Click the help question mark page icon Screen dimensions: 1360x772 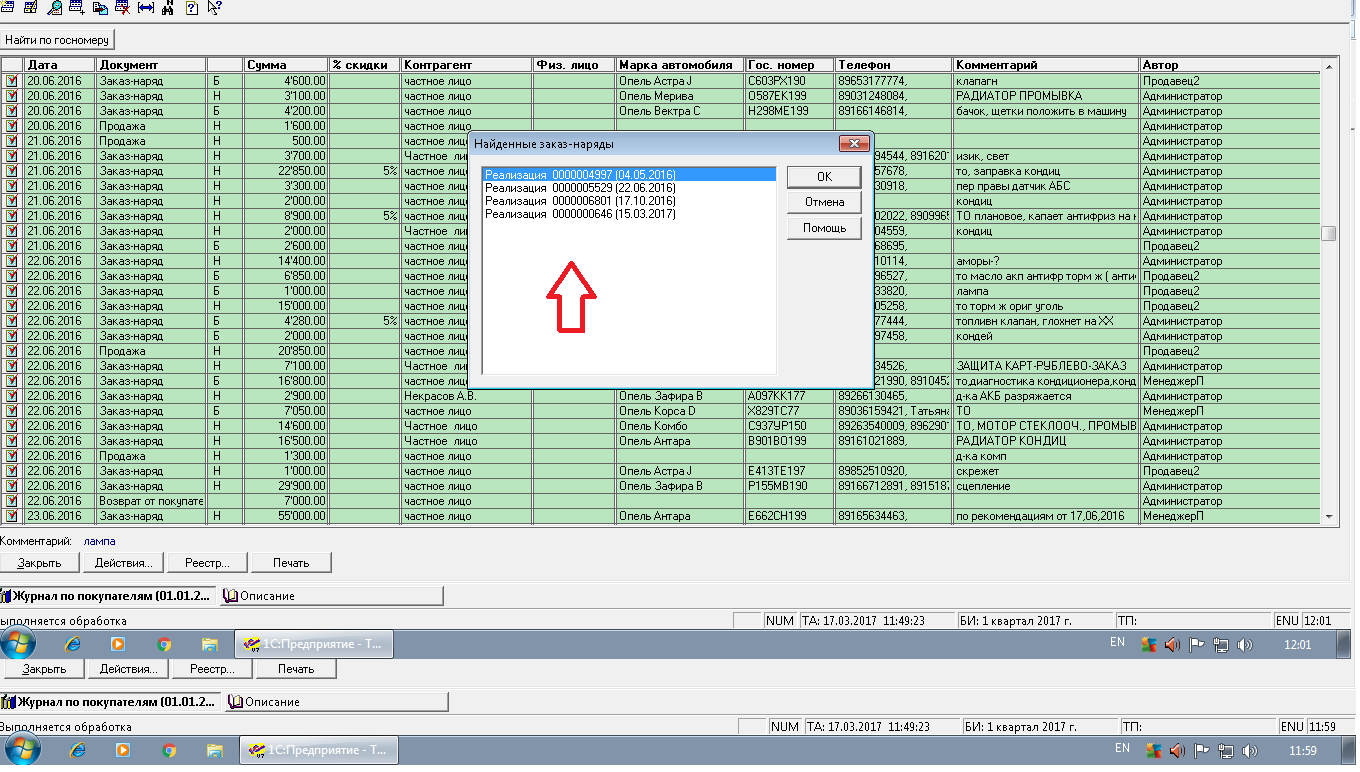191,7
